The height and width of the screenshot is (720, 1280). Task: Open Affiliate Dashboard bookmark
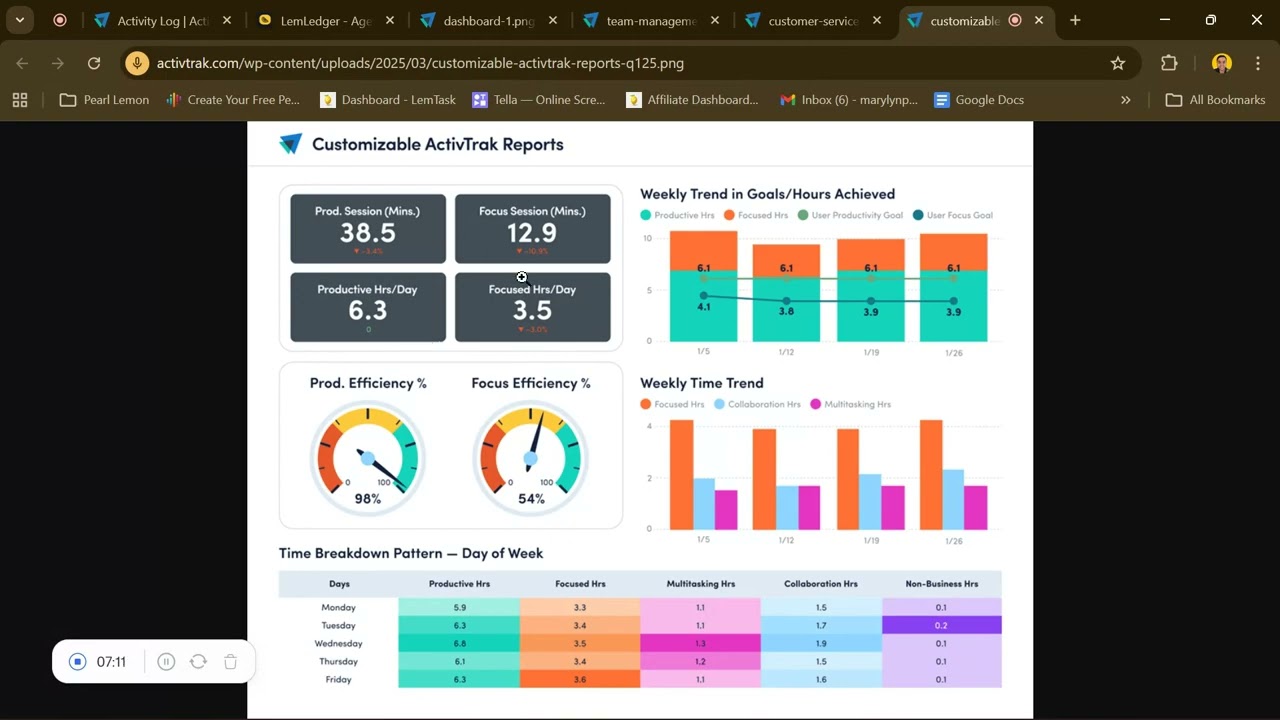coord(693,100)
